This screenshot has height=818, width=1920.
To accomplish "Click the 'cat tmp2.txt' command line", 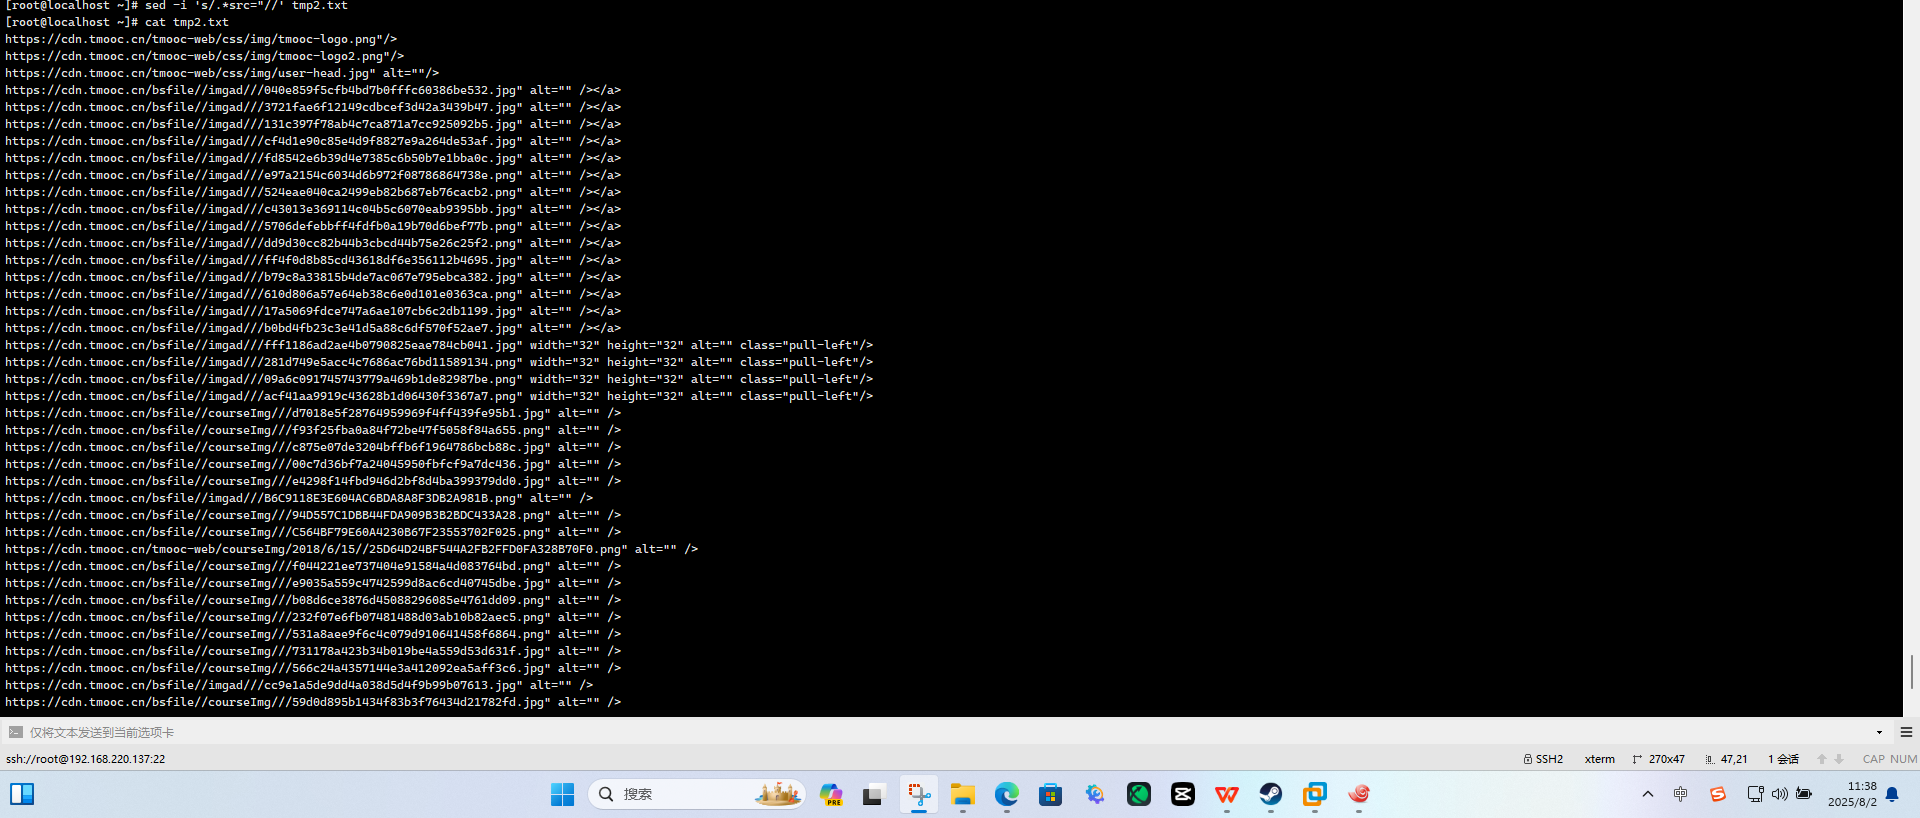I will [117, 22].
